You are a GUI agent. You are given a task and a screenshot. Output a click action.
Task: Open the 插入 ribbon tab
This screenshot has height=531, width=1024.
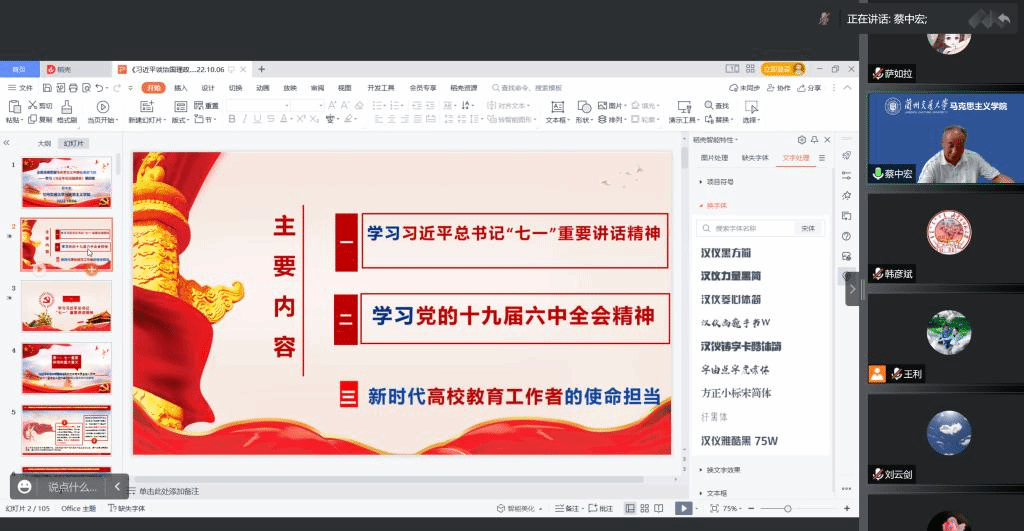181,88
